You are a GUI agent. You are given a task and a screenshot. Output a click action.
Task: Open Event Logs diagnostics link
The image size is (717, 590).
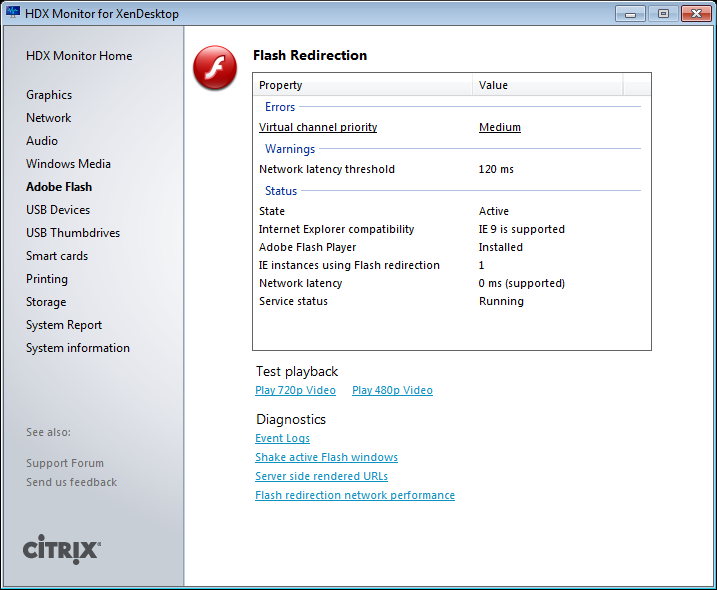(282, 438)
